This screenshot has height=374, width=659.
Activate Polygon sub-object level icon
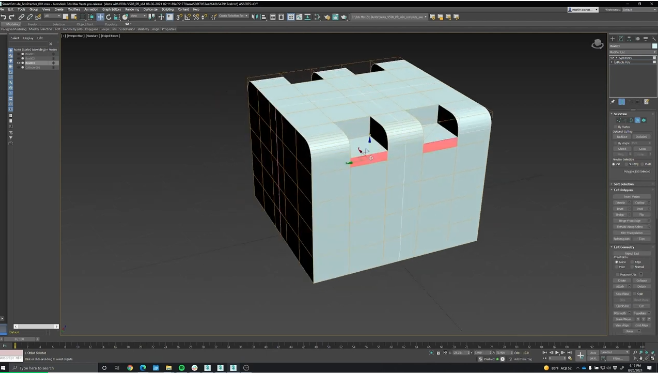click(637, 120)
